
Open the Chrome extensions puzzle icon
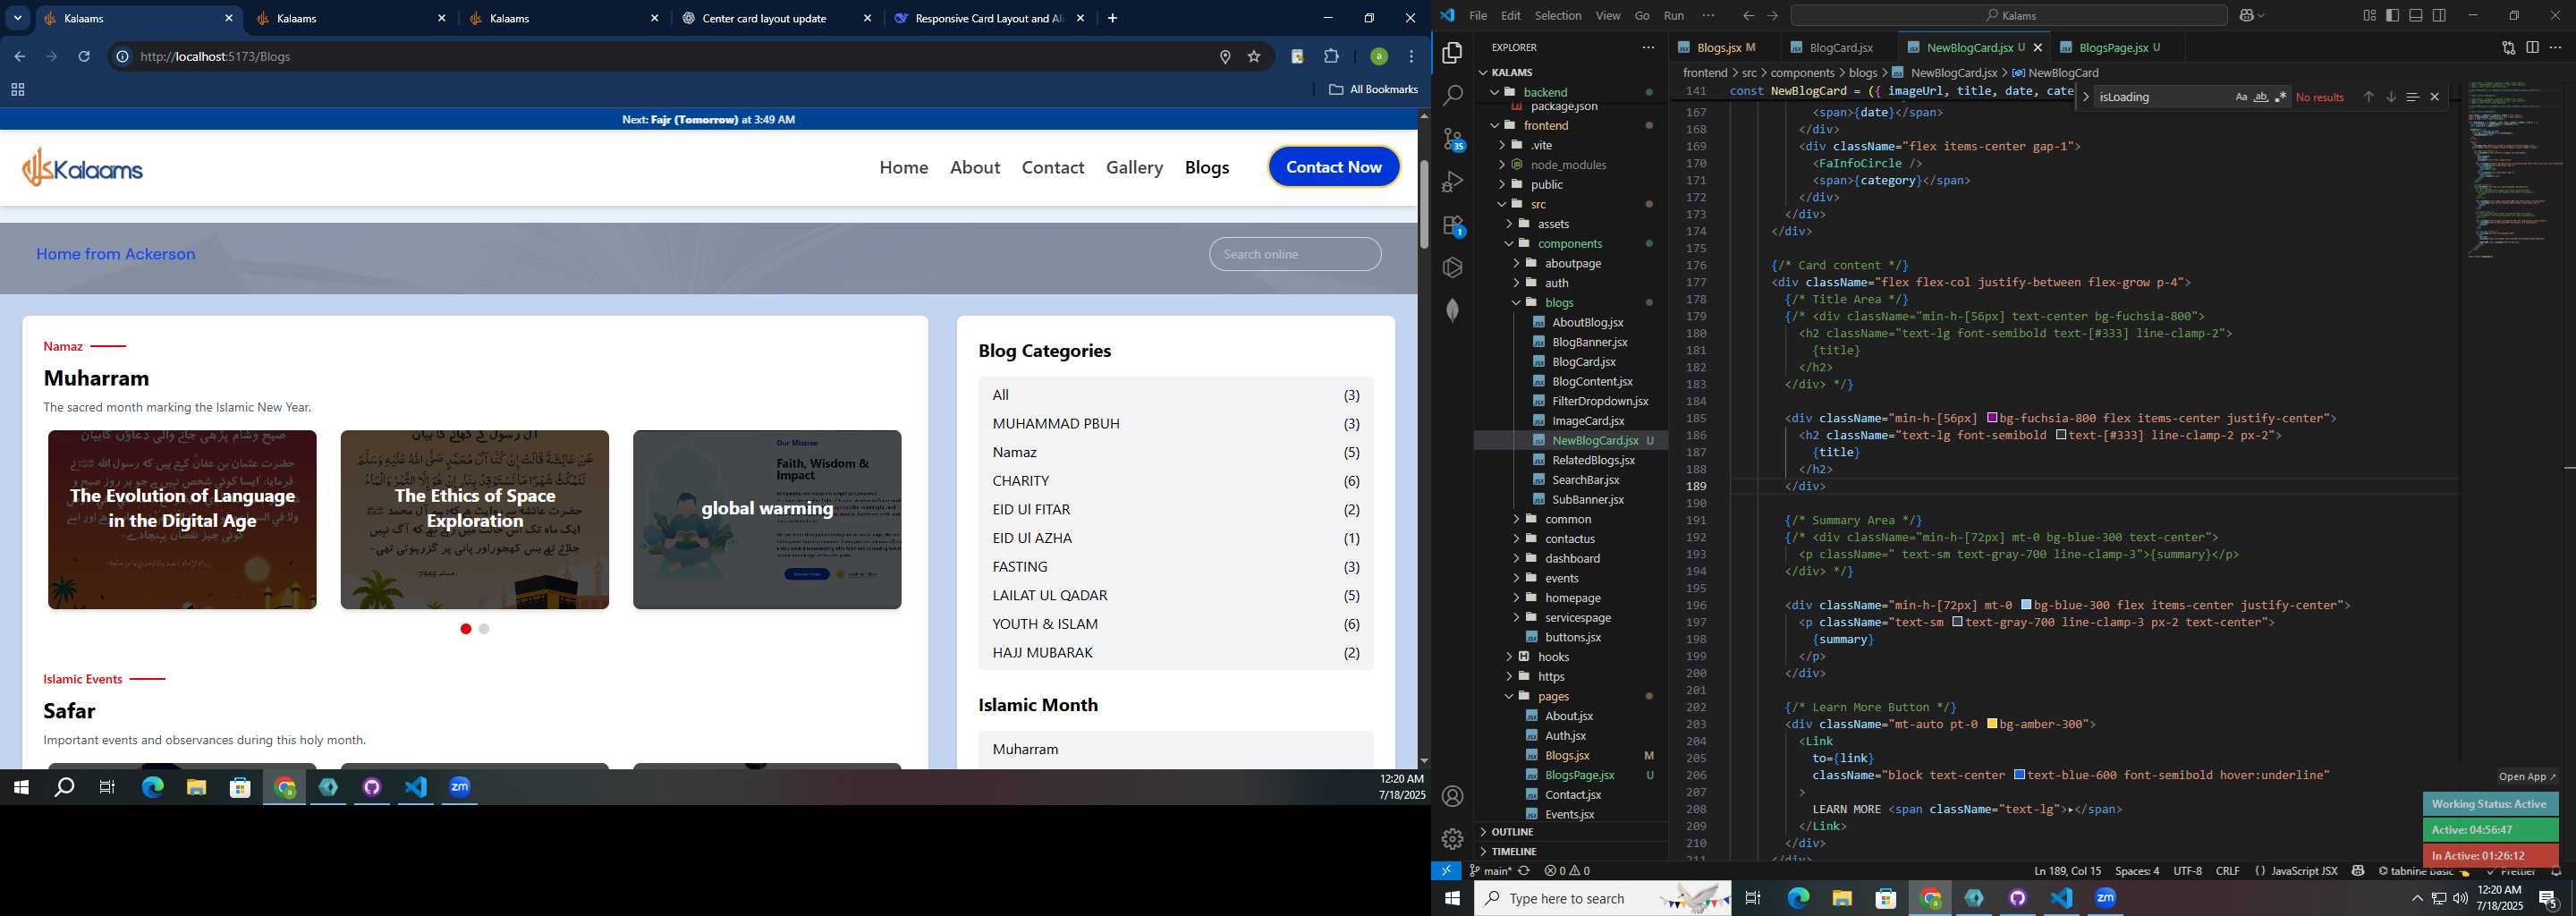1331,57
